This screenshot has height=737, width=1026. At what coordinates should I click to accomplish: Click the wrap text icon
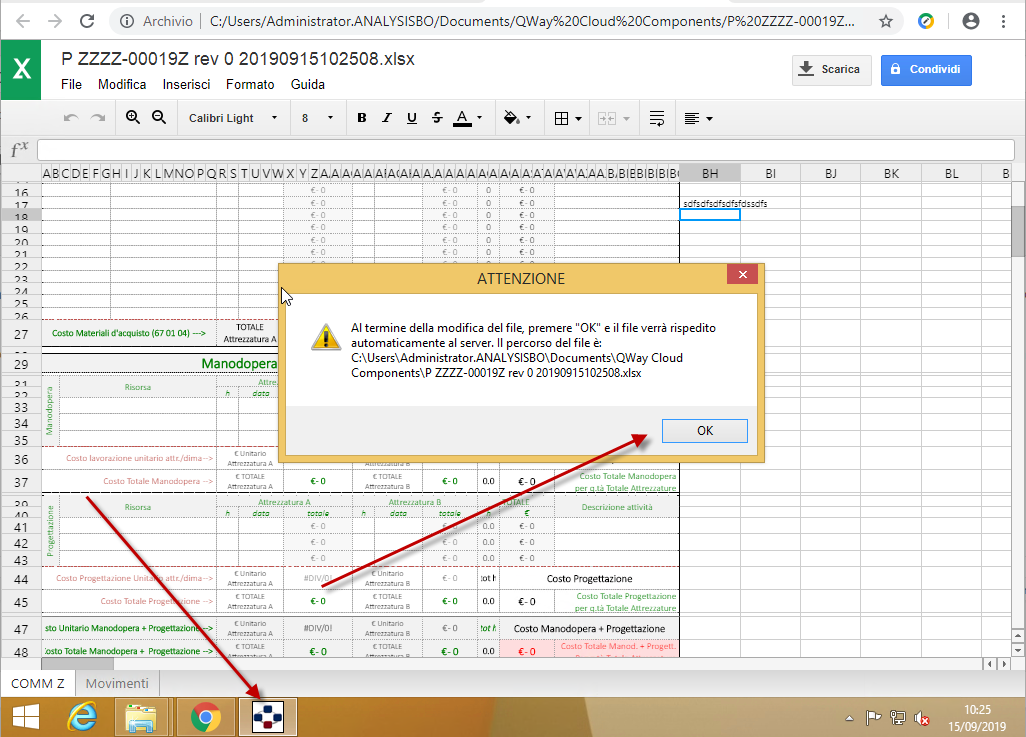[657, 118]
